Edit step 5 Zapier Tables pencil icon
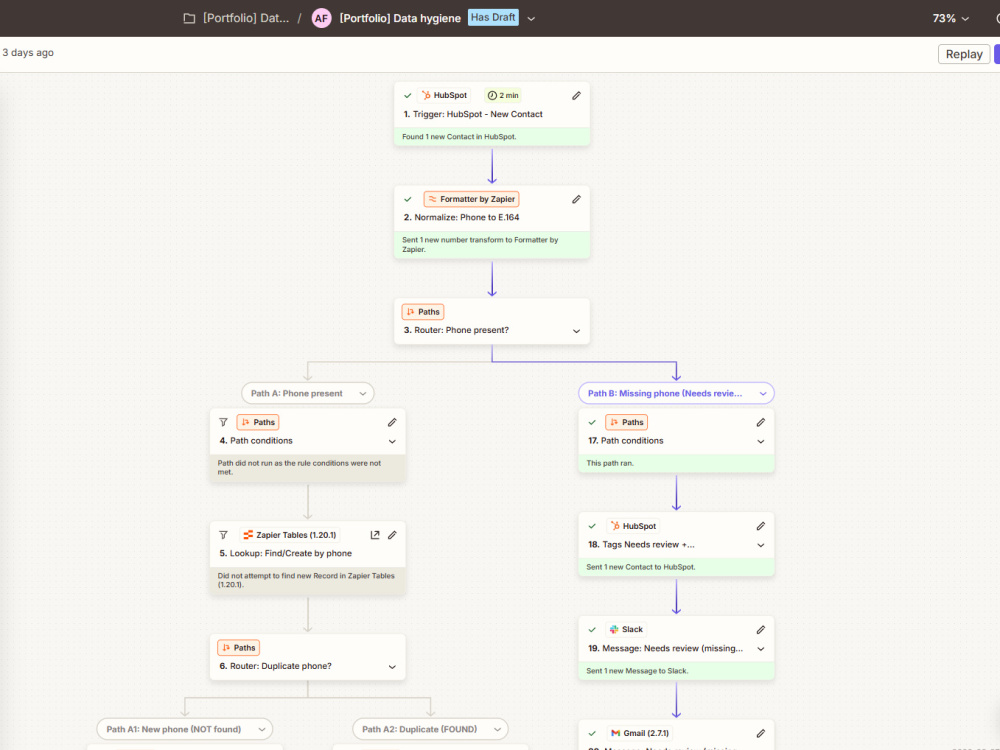The width and height of the screenshot is (1000, 750). click(x=392, y=535)
